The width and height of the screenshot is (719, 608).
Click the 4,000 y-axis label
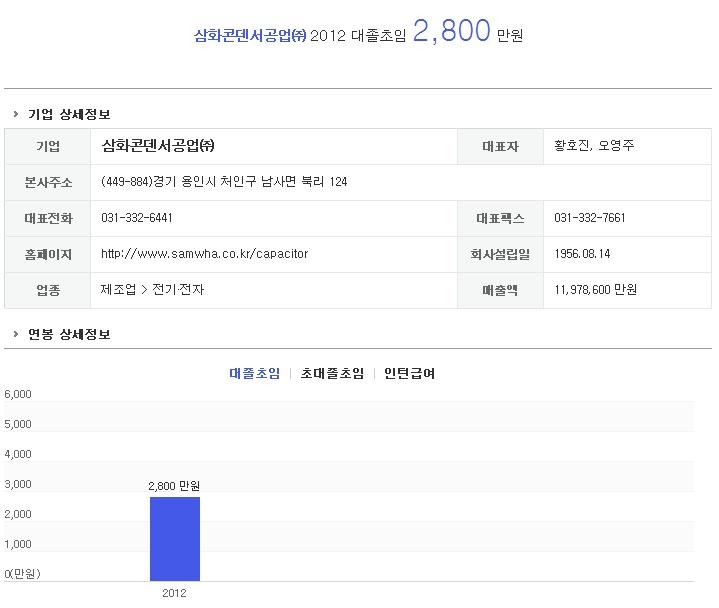pyautogui.click(x=18, y=454)
